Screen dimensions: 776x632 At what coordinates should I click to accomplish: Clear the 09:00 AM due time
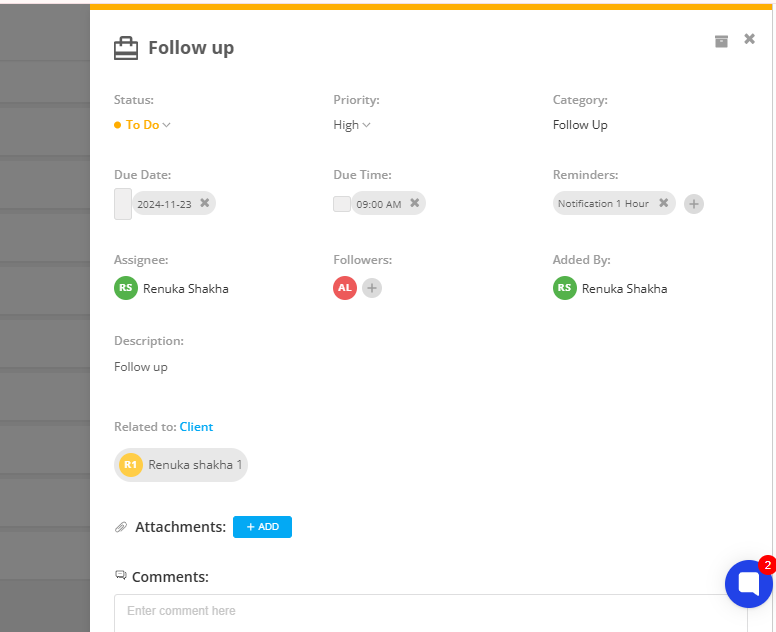415,202
